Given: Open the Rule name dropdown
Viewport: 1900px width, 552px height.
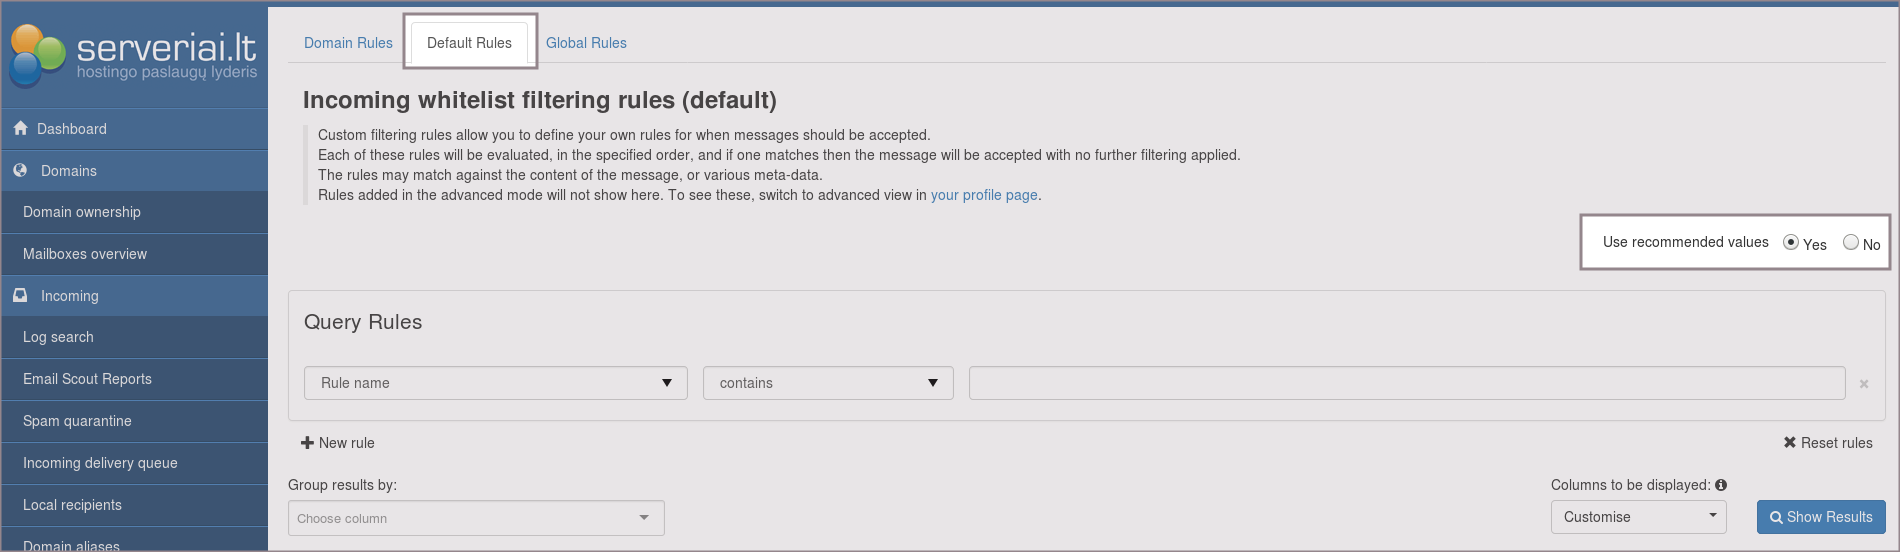Looking at the screenshot, I should [x=495, y=383].
